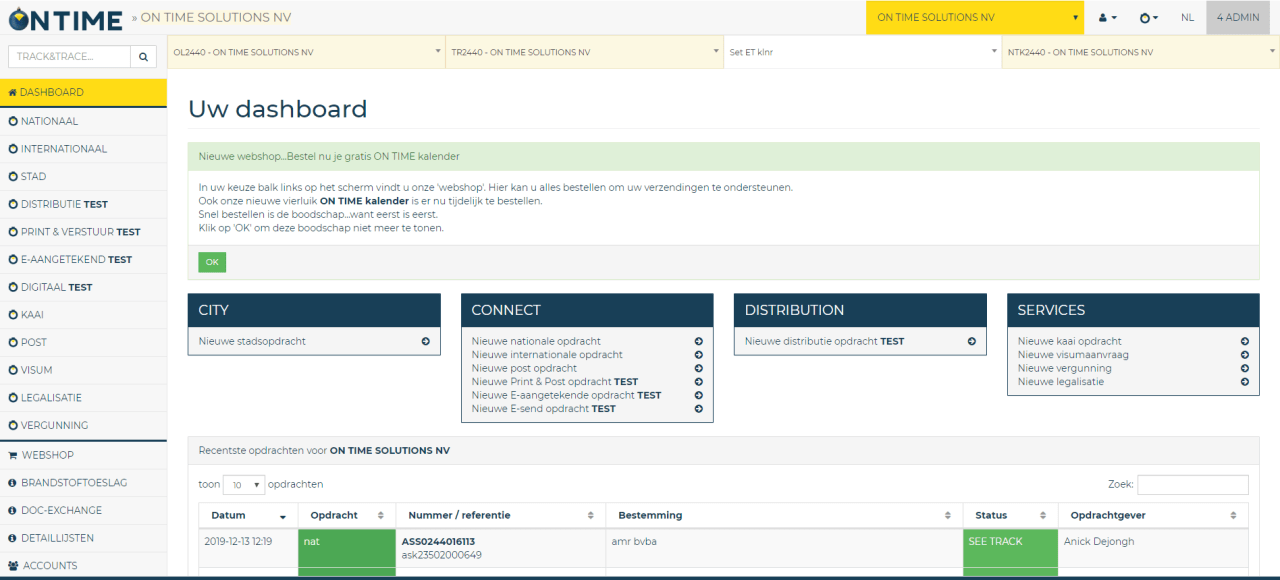The image size is (1280, 580).
Task: Expand the TR2440 account dropdown
Action: 584,52
